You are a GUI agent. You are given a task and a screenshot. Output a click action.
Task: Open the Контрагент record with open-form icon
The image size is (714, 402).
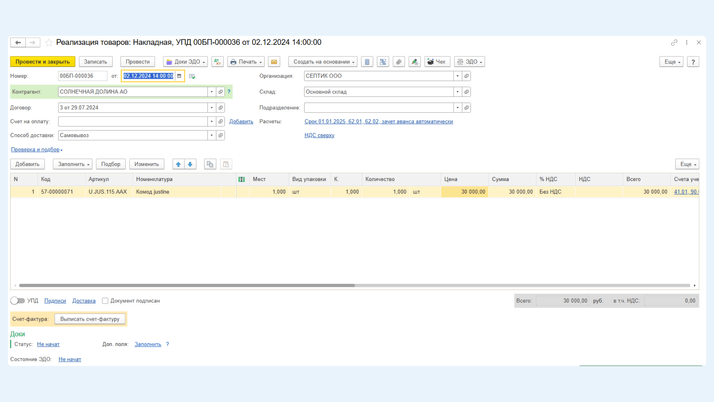click(221, 92)
